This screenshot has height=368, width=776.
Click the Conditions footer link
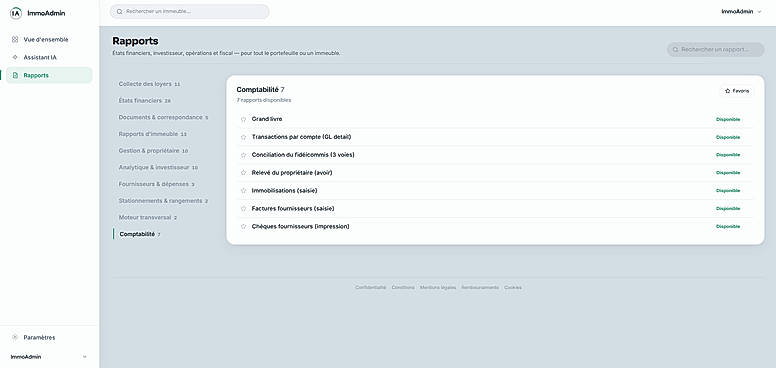pos(403,287)
